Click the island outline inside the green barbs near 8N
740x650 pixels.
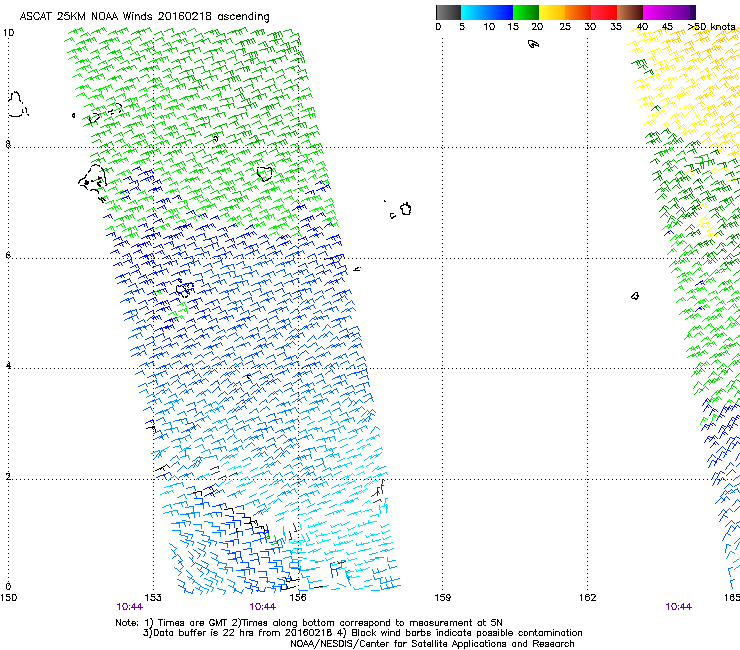(265, 174)
